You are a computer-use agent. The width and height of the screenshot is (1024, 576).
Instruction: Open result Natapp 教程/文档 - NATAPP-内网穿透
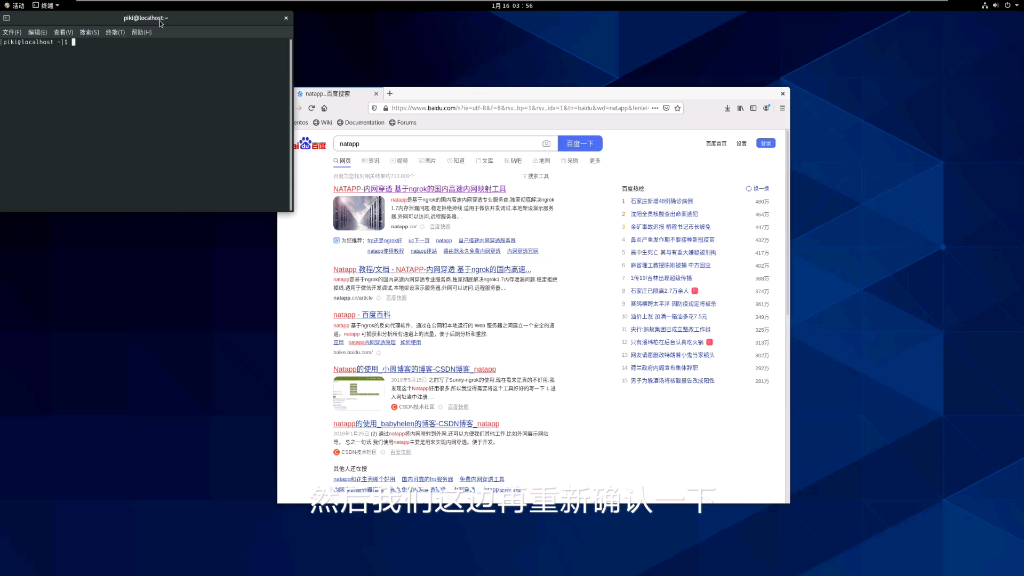point(432,269)
